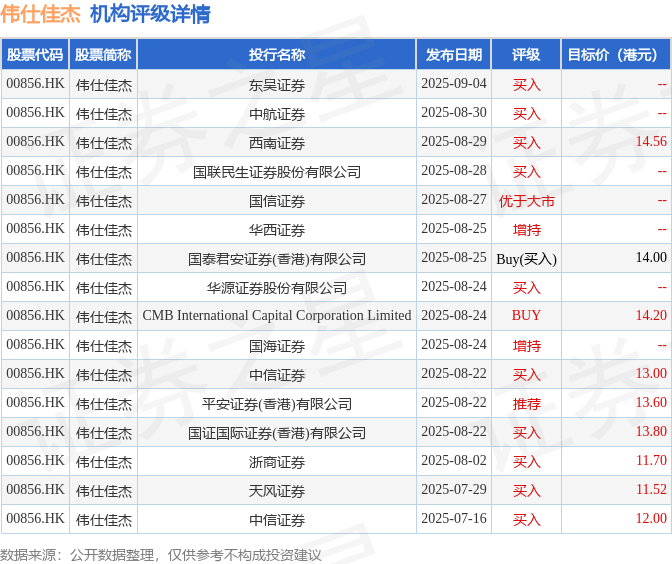Click the 推荐 rating
The image size is (672, 564).
coord(526,404)
